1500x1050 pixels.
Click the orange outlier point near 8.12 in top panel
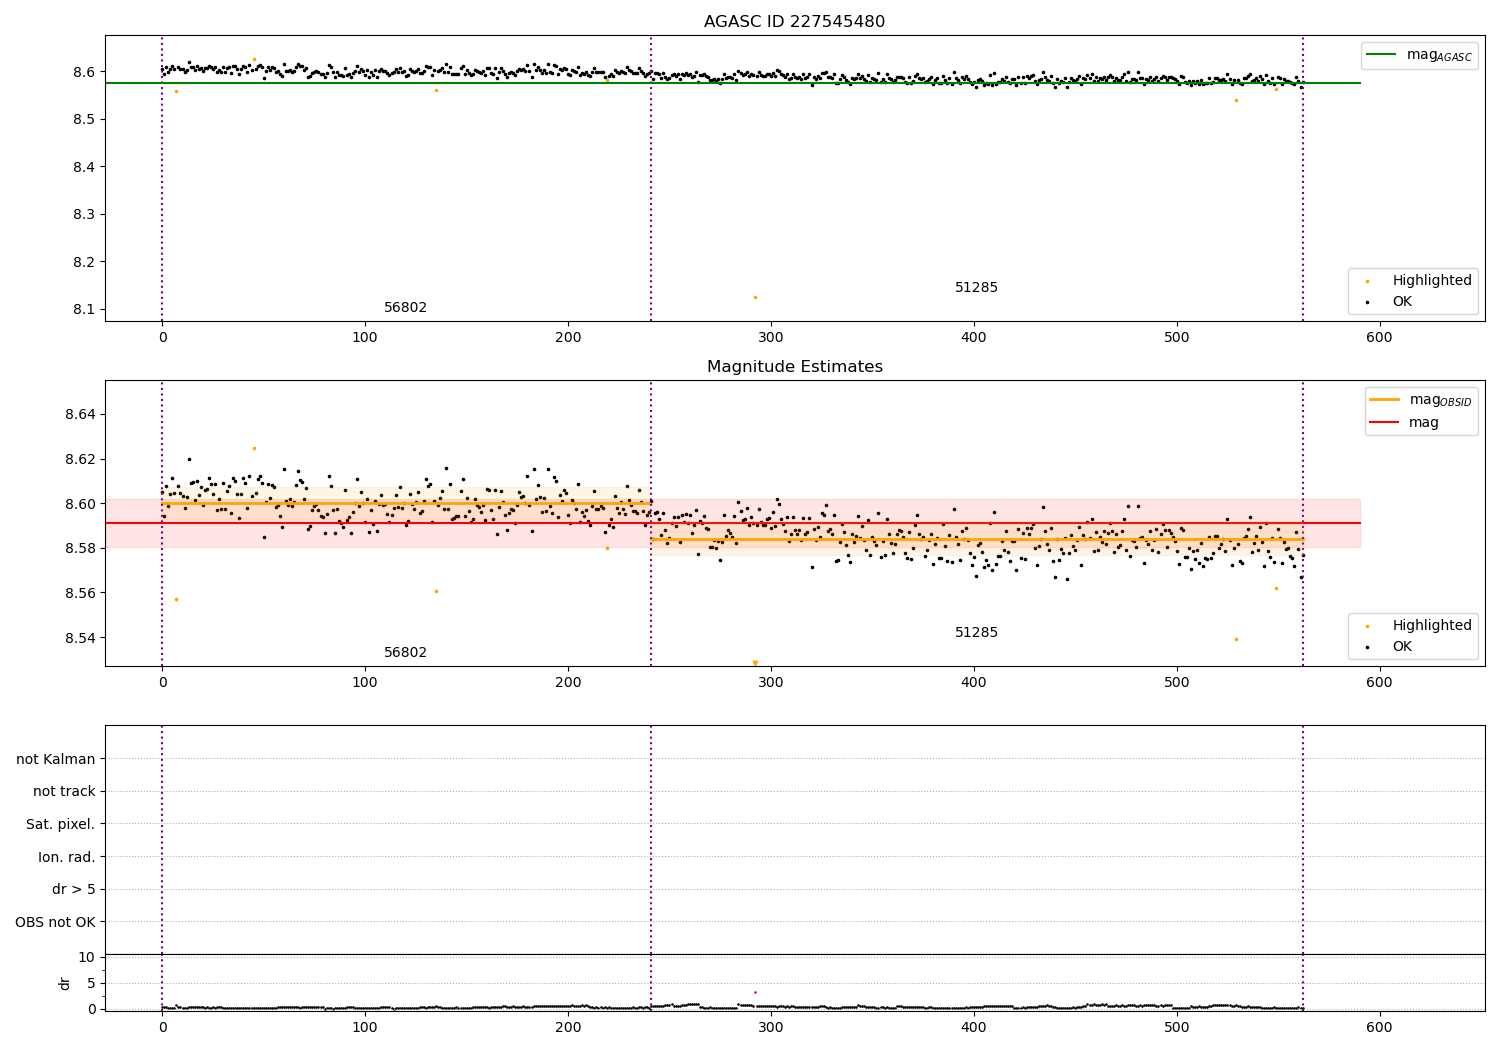(755, 297)
